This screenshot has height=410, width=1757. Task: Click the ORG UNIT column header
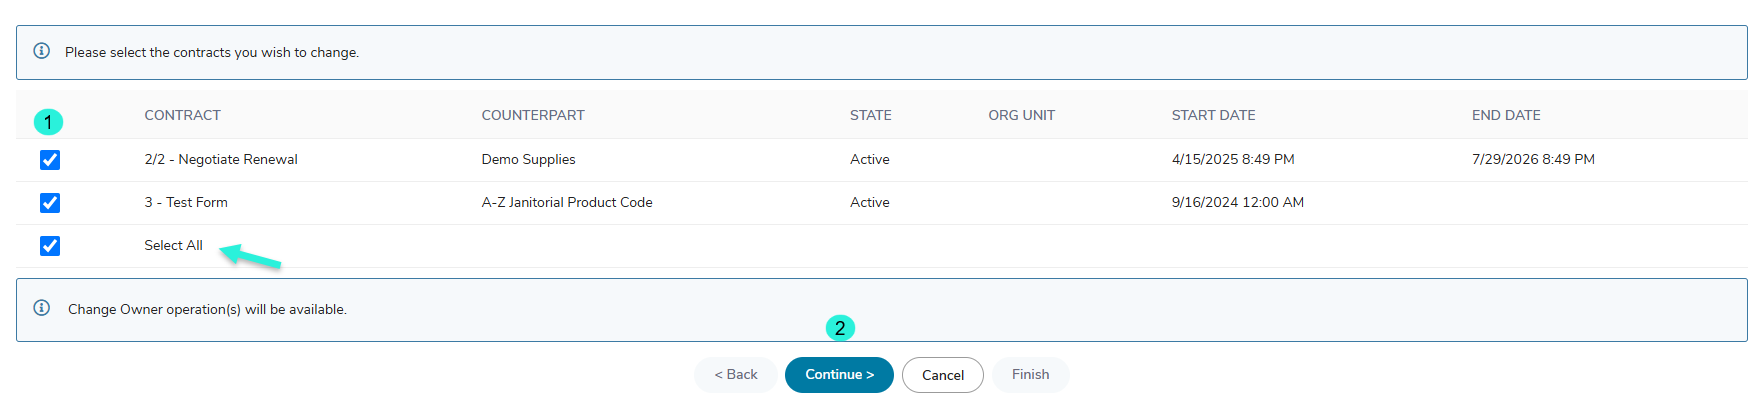[x=1021, y=115]
